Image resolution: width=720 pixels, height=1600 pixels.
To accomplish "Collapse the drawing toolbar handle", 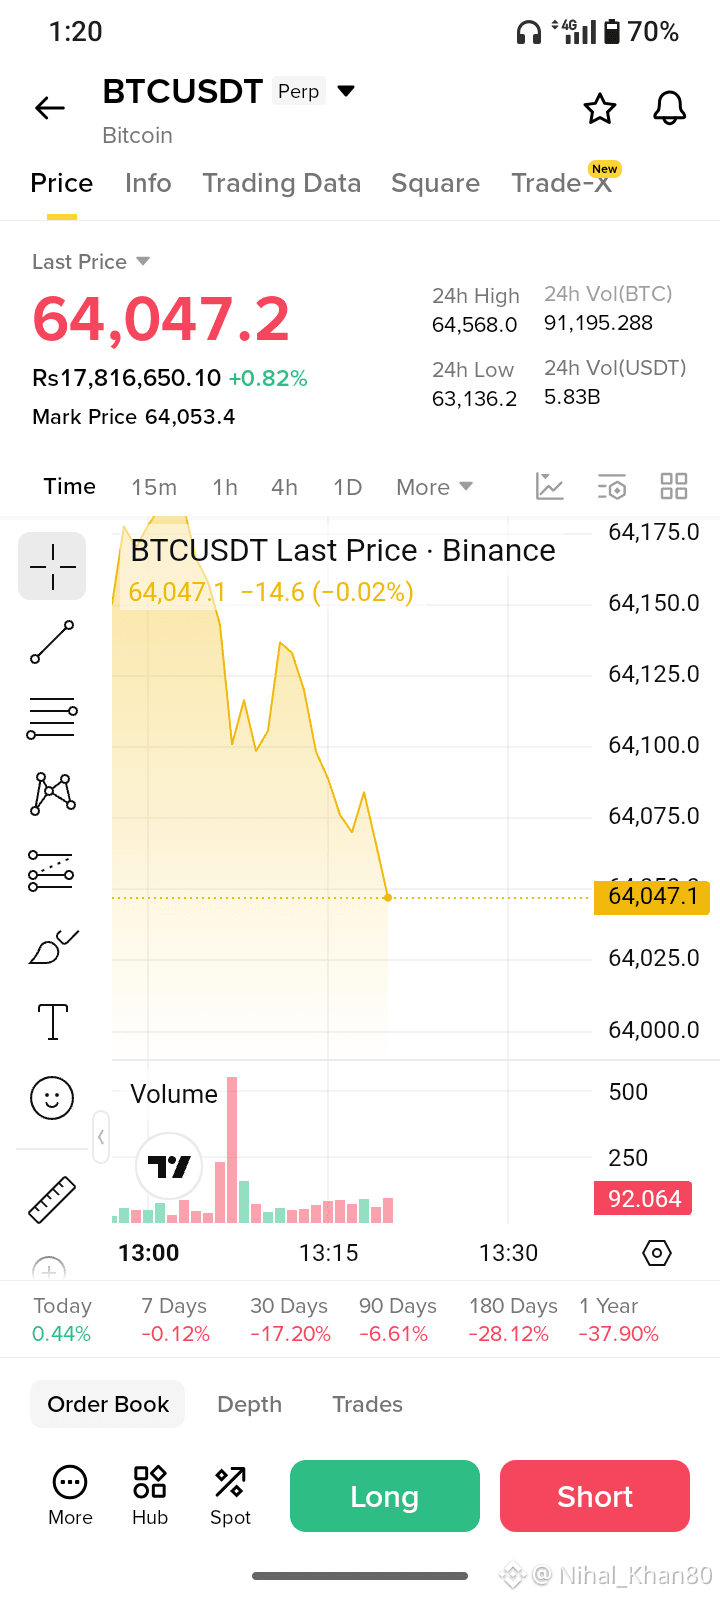I will [x=101, y=1137].
